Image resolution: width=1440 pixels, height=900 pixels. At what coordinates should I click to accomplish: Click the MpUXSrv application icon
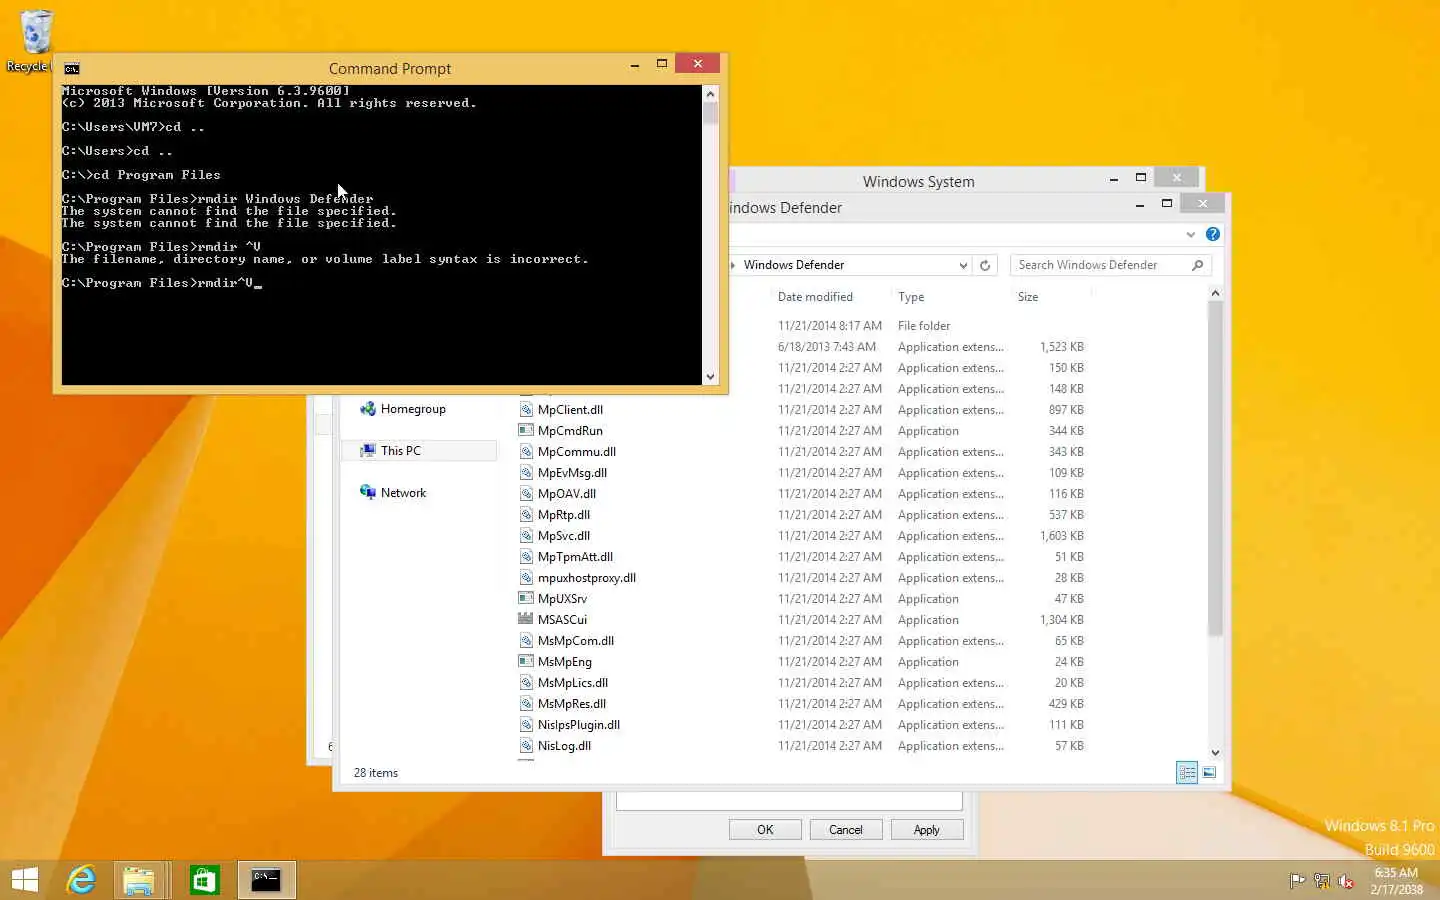click(526, 599)
